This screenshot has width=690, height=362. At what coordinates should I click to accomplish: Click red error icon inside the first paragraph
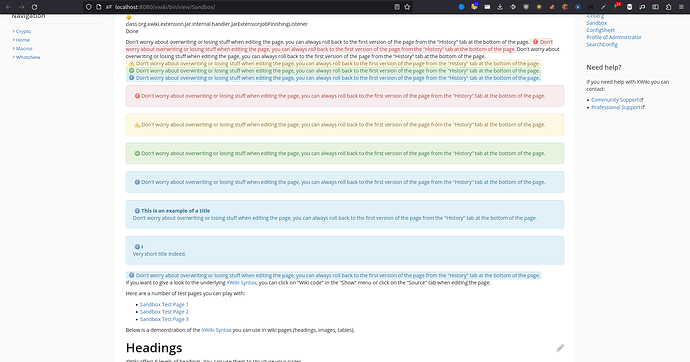pos(535,42)
